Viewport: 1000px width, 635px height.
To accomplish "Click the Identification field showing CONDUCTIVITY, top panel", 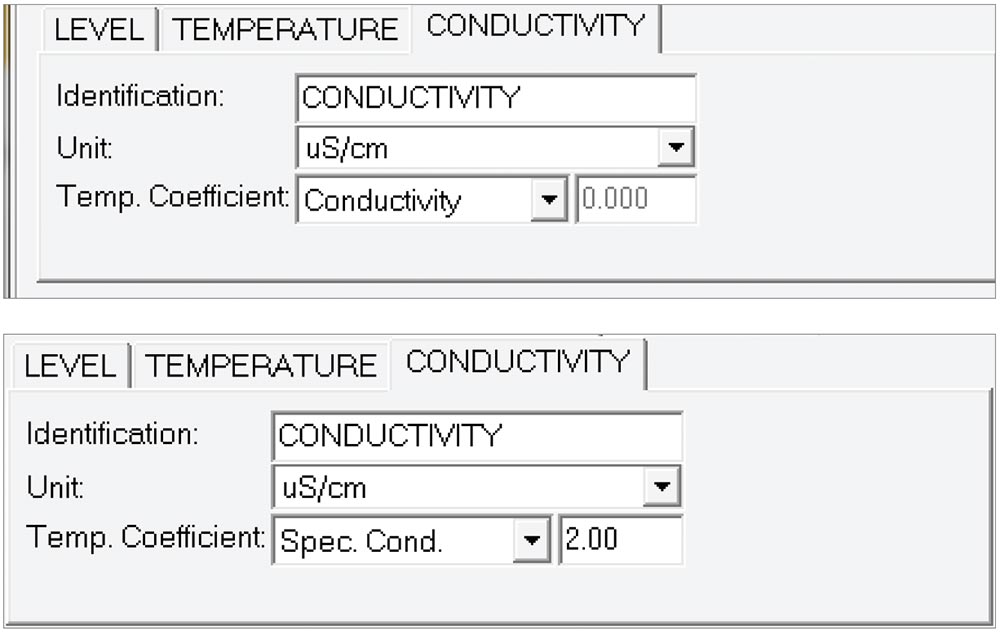I will click(495, 97).
